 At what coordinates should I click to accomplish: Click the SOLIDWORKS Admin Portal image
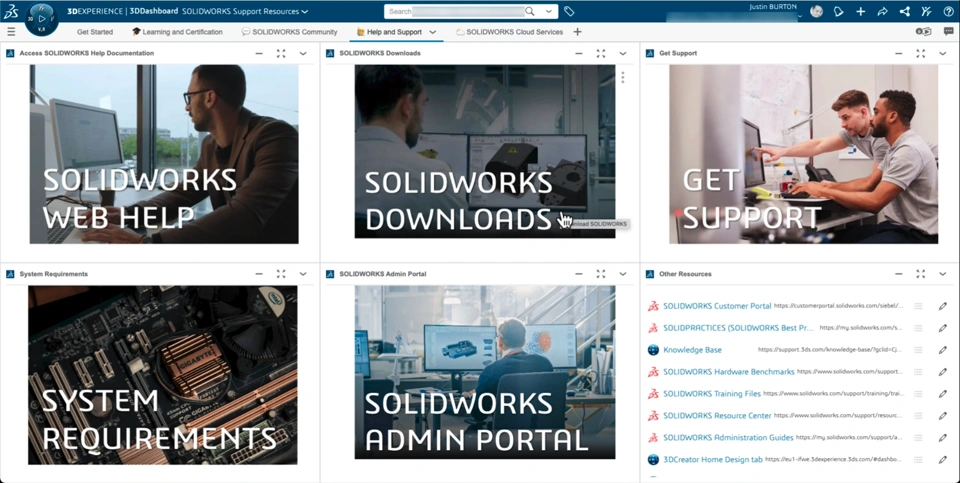485,372
